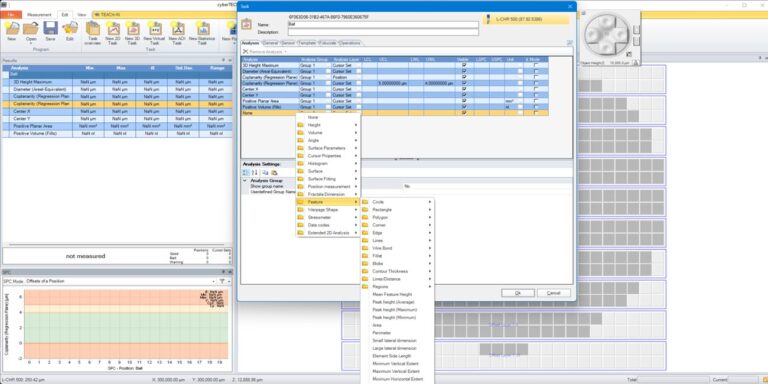Expand the Warpage Shape submenu
This screenshot has height=384, width=768.
click(x=328, y=210)
